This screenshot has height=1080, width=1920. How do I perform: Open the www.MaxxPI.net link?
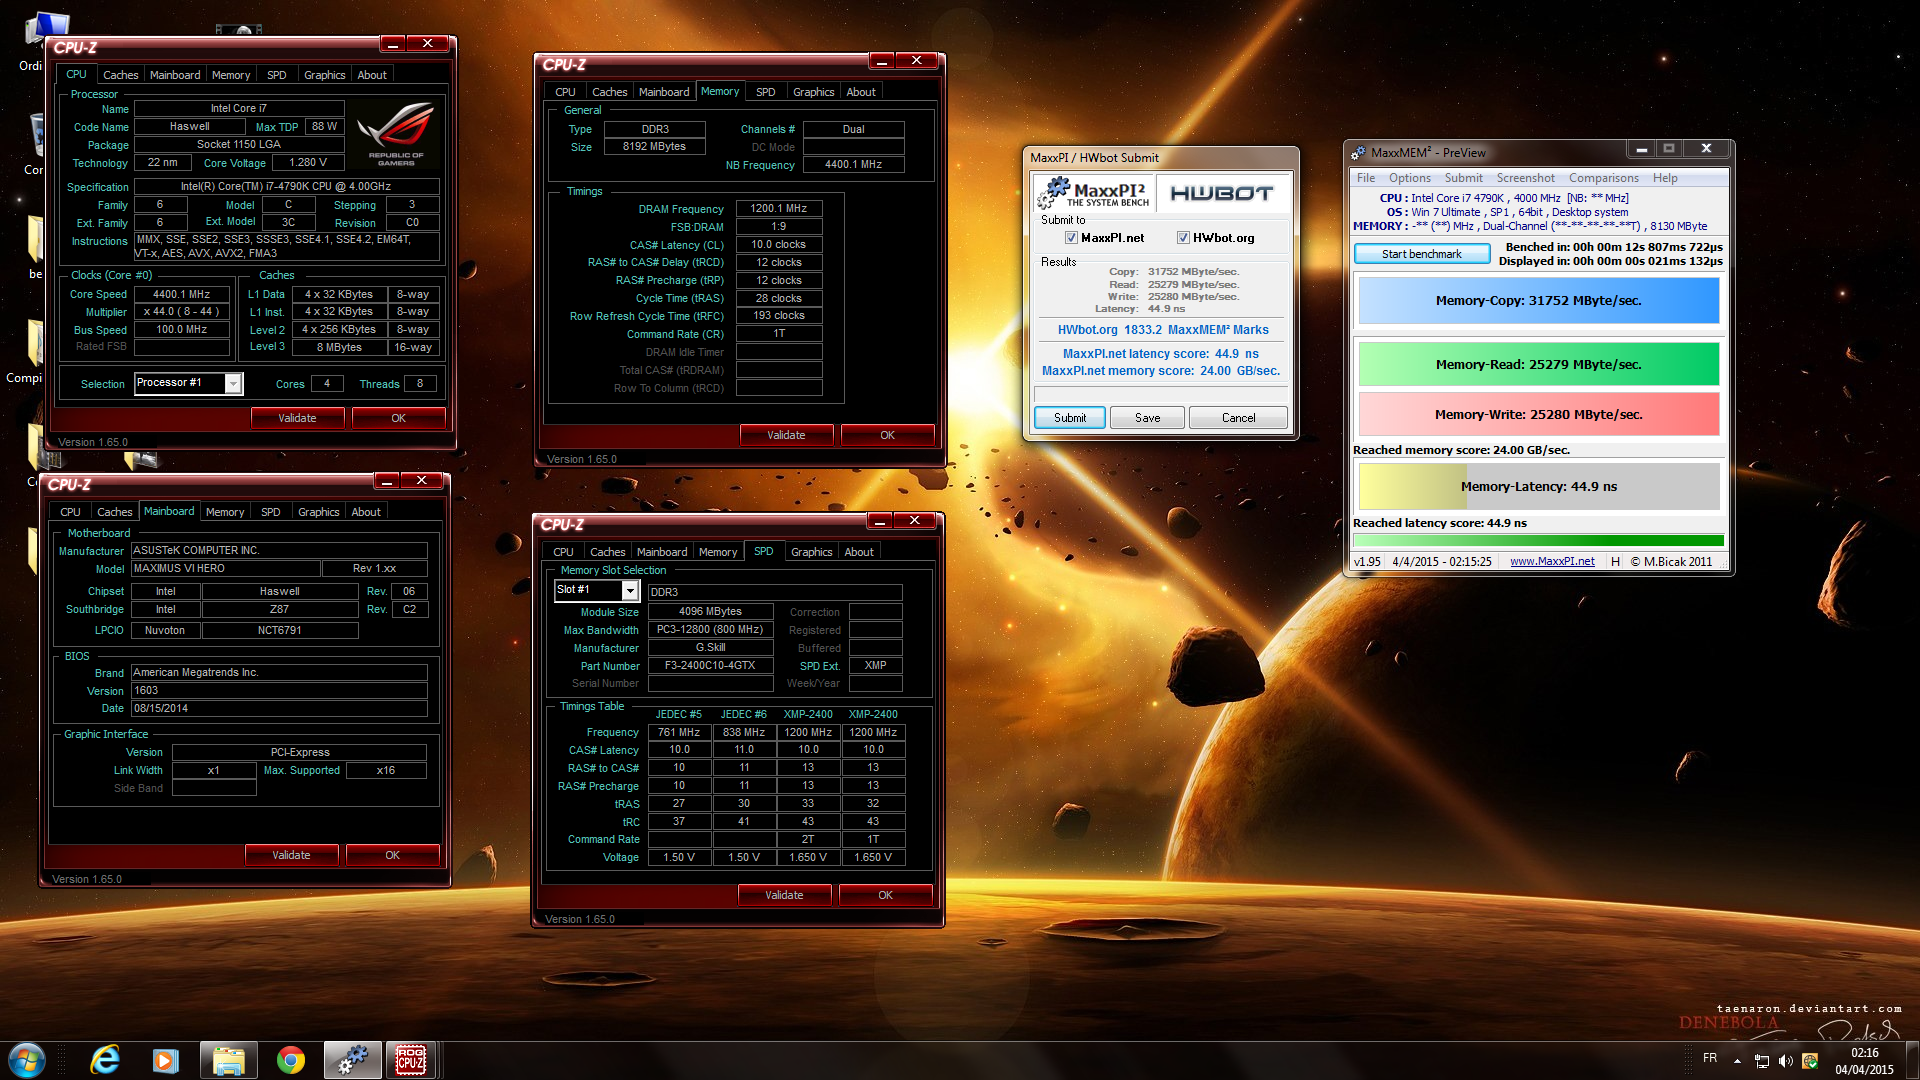coord(1552,561)
